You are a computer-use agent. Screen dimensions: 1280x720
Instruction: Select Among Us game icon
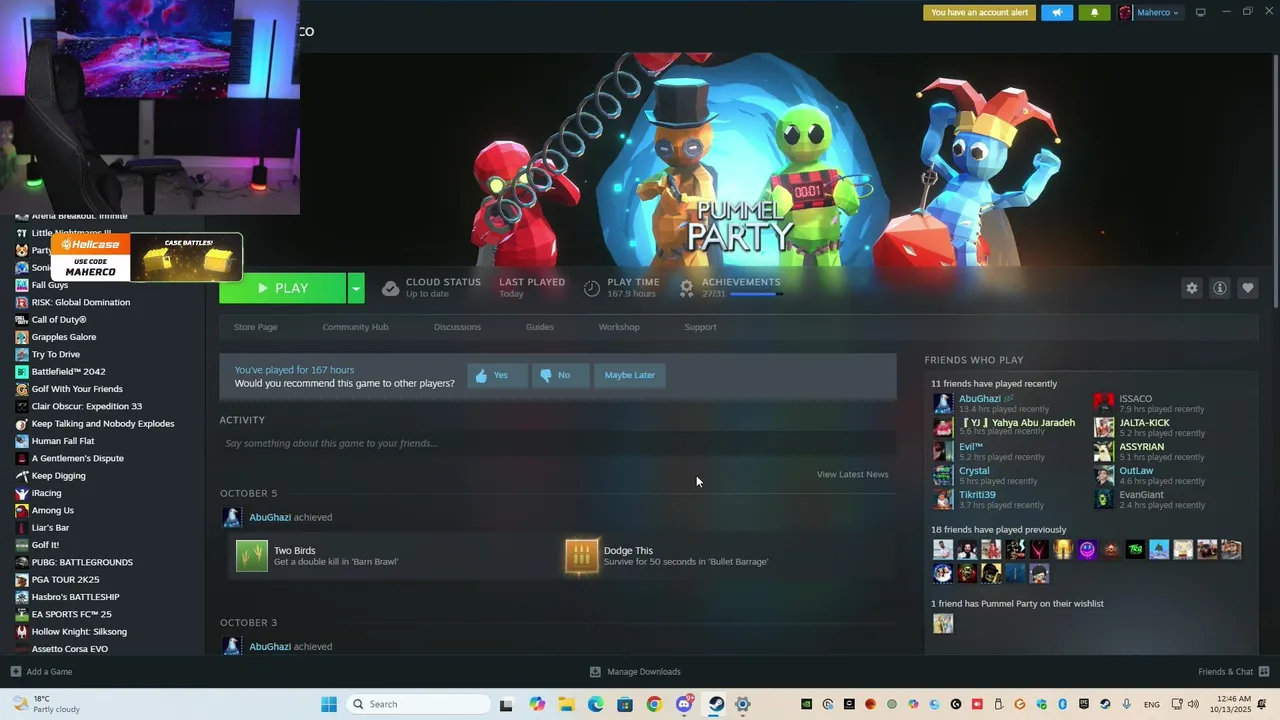22,510
